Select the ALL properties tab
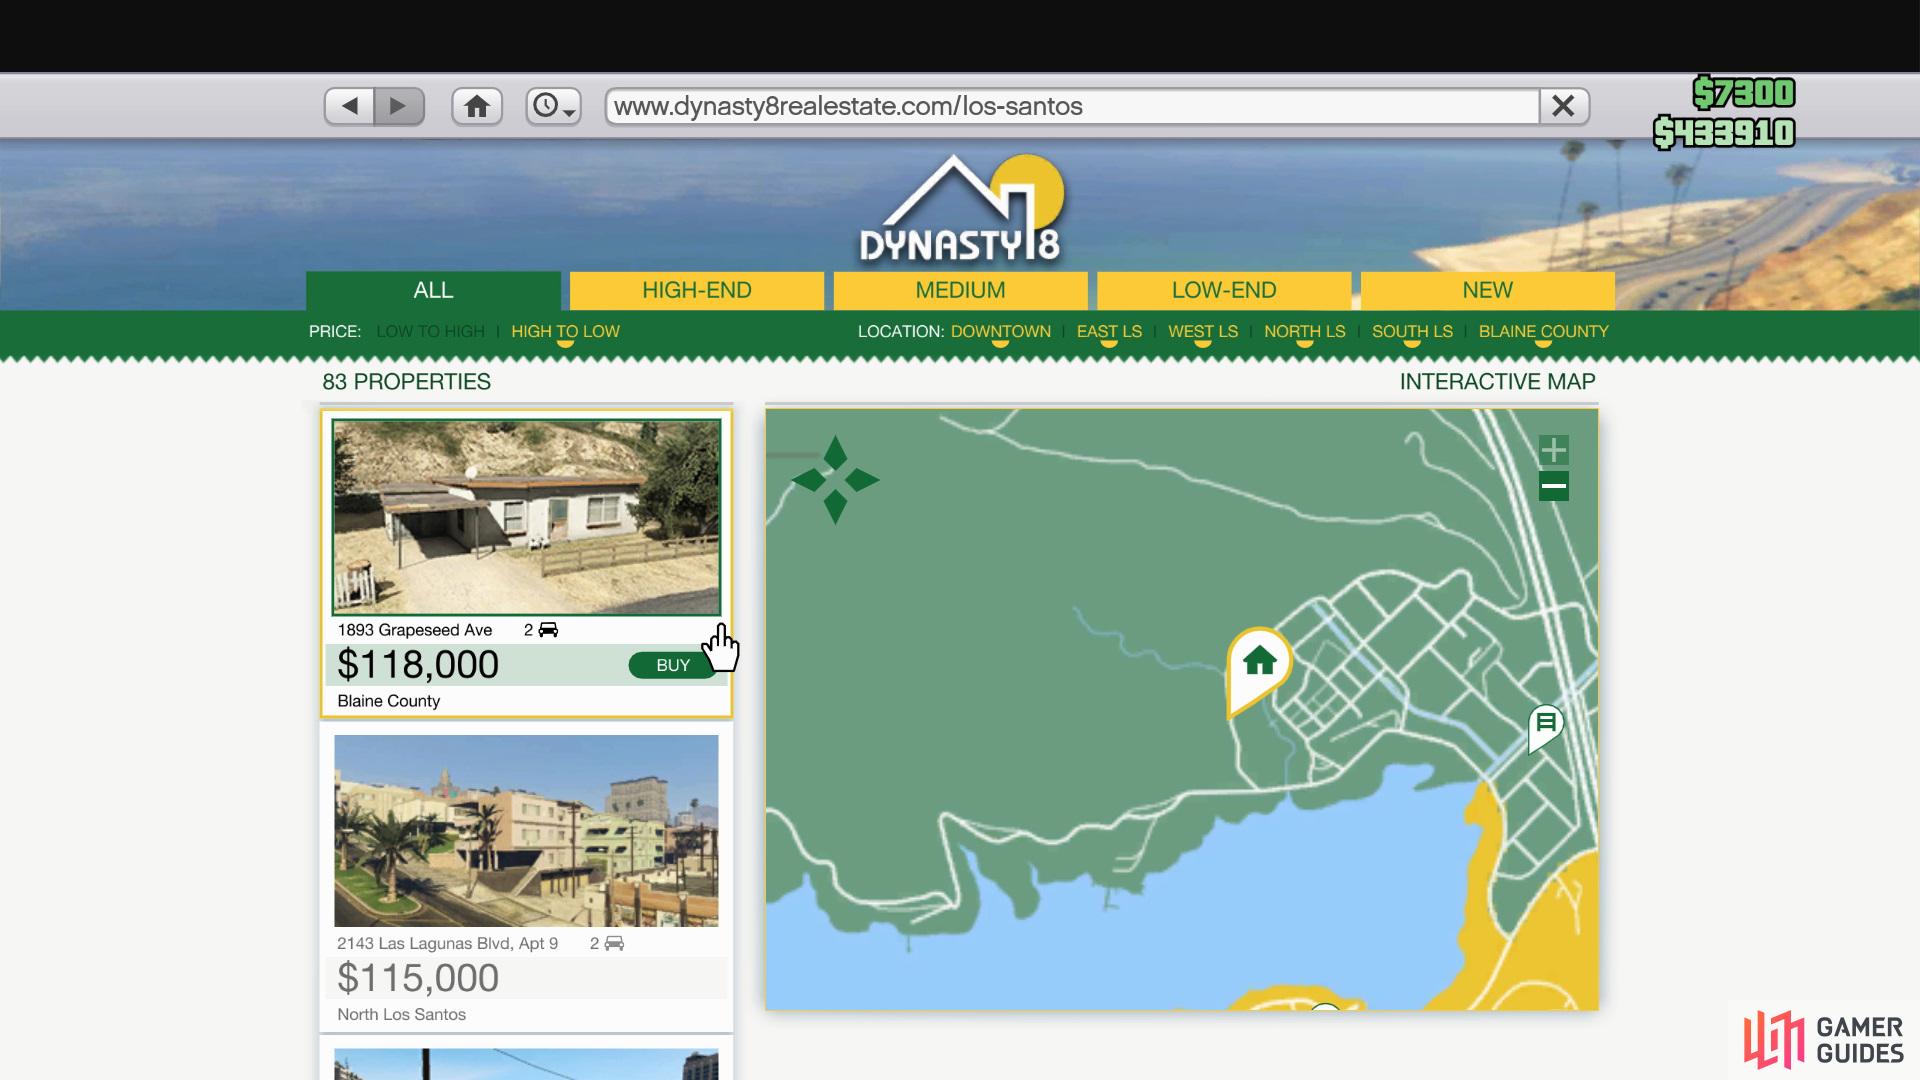The image size is (1920, 1080). (433, 290)
